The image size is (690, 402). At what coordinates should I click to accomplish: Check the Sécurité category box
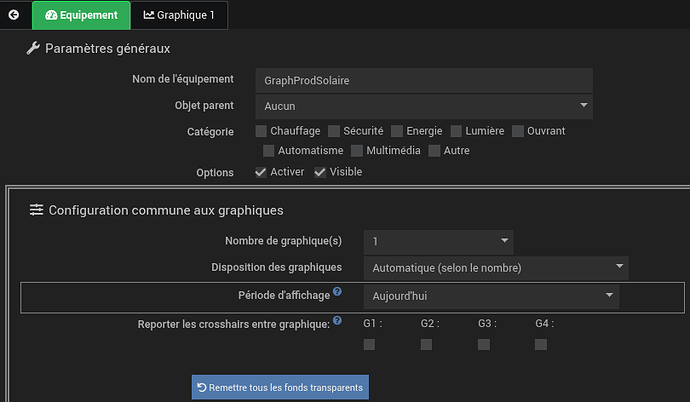click(x=333, y=131)
